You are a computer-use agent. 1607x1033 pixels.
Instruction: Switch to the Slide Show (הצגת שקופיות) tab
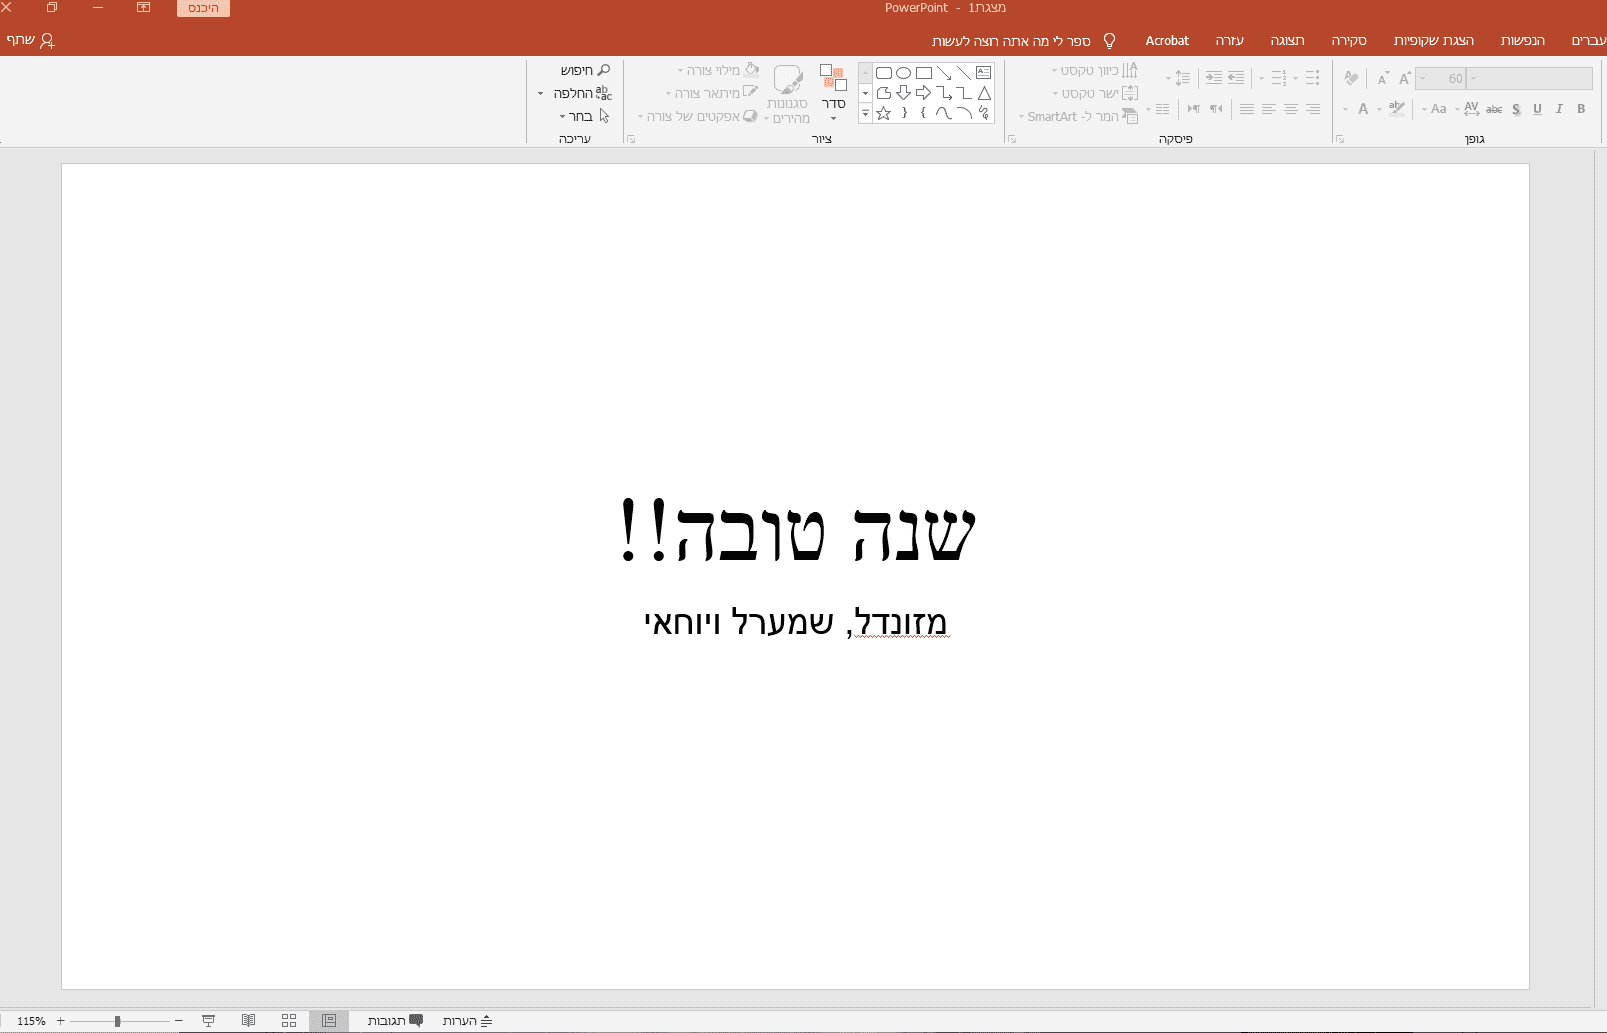(1433, 41)
